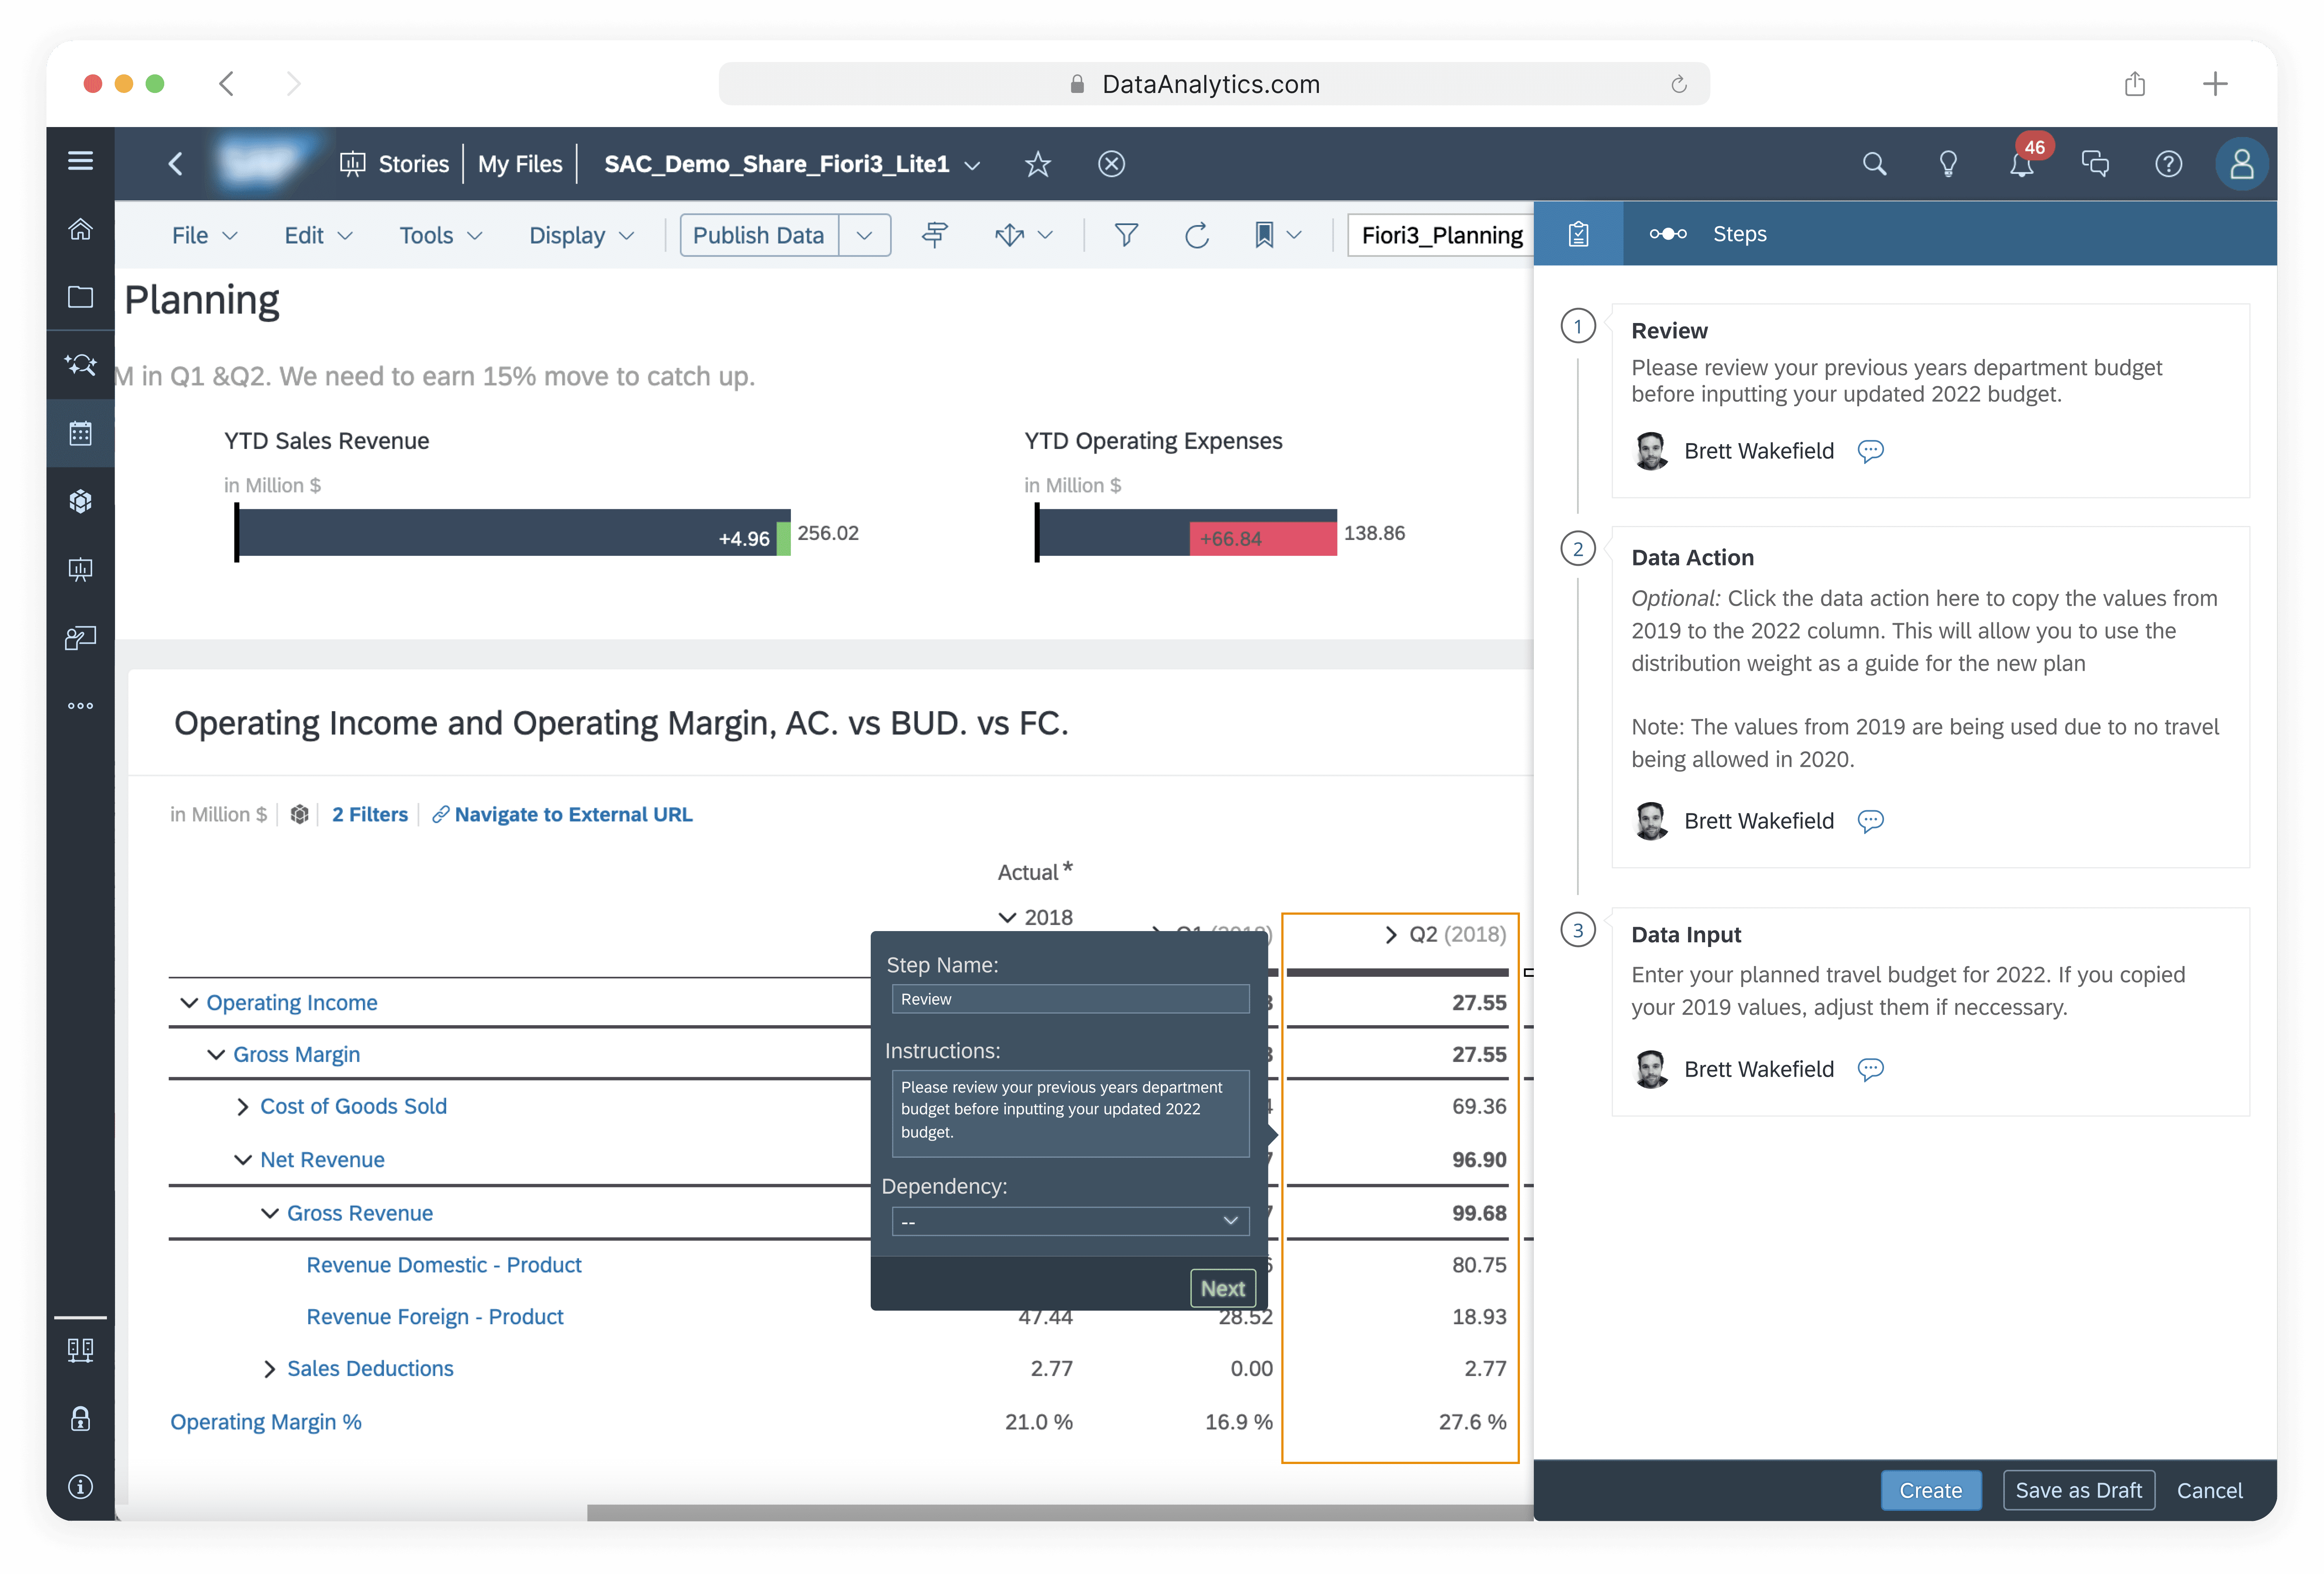The height and width of the screenshot is (1574, 2324).
Task: Reload the page in browser
Action: [x=1679, y=84]
